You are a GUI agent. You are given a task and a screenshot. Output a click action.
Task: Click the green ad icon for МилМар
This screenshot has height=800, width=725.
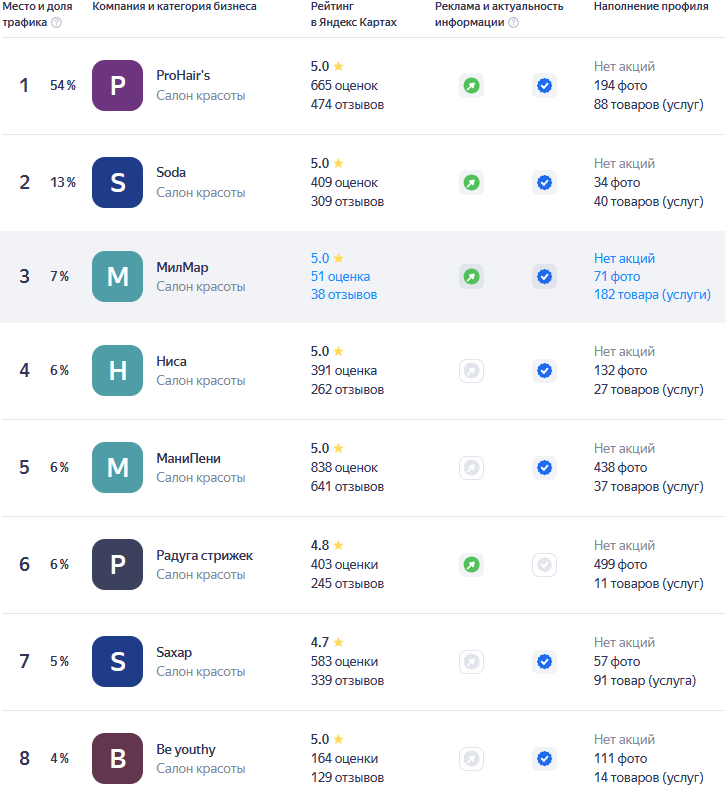[471, 277]
